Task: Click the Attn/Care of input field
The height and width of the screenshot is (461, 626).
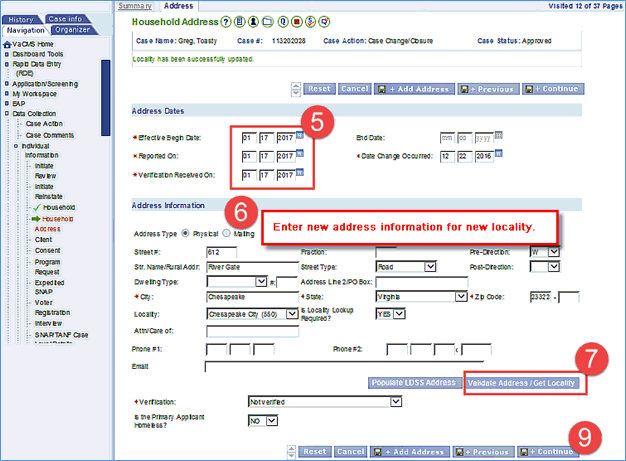Action: tap(252, 331)
